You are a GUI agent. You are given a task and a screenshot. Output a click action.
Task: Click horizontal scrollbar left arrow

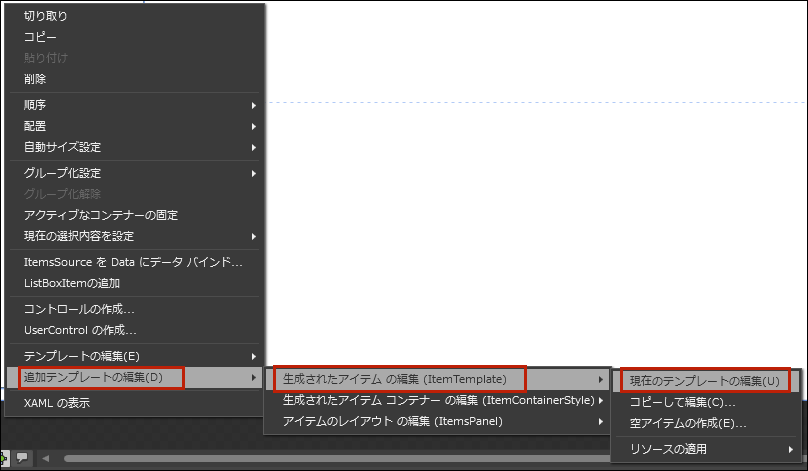(x=46, y=458)
